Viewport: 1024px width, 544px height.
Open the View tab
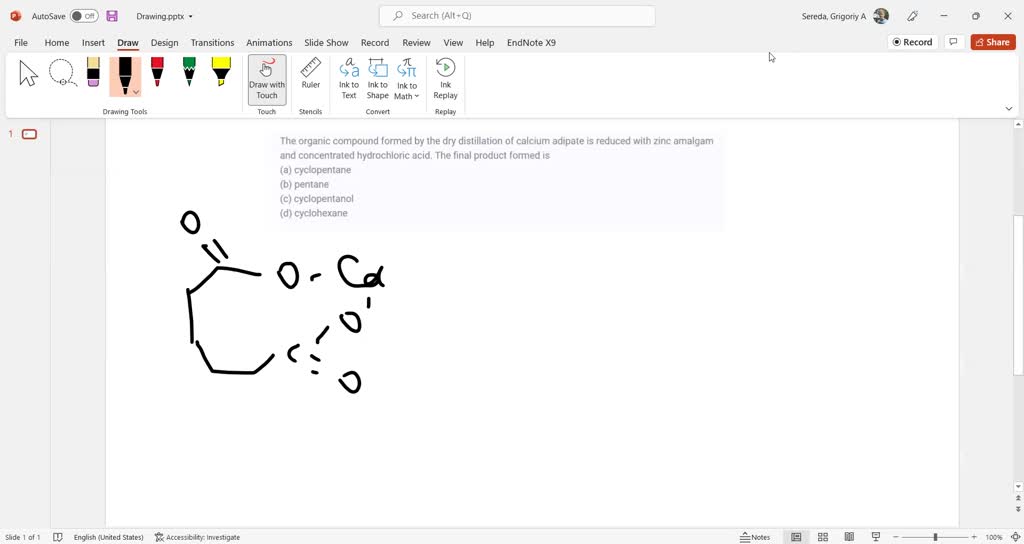coord(453,42)
